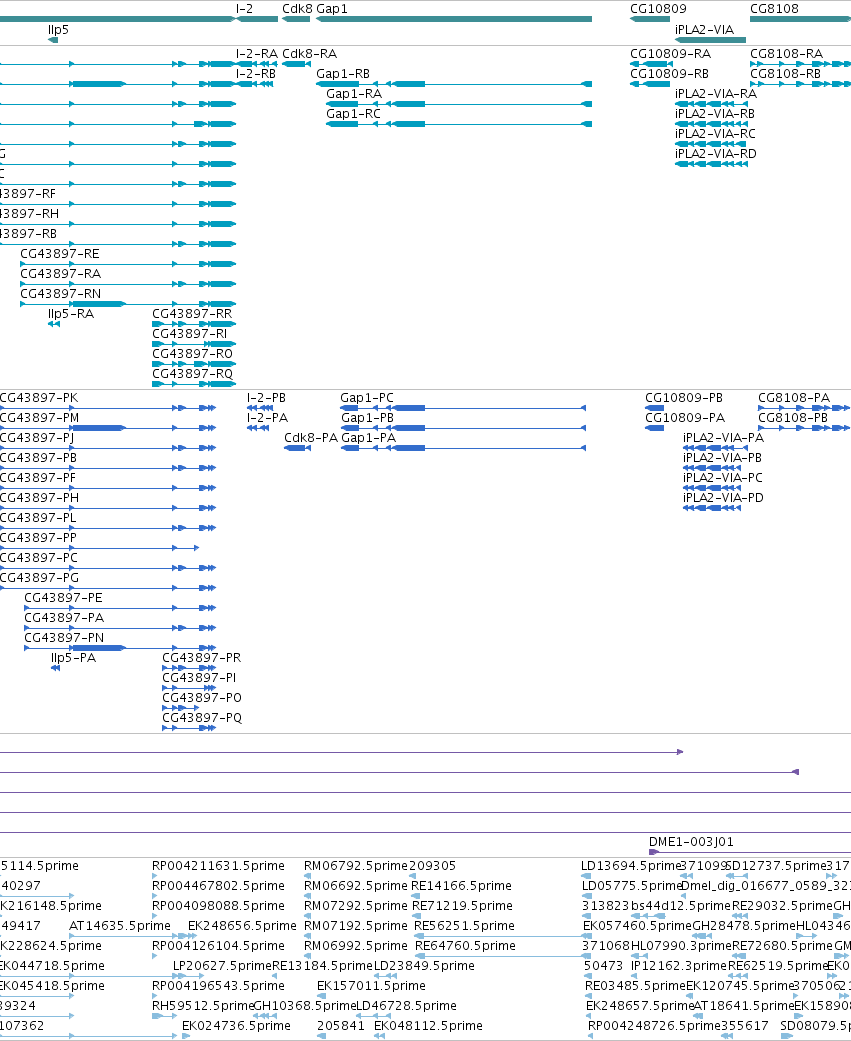
Task: Select the CG10809 gene label
Action: point(658,9)
